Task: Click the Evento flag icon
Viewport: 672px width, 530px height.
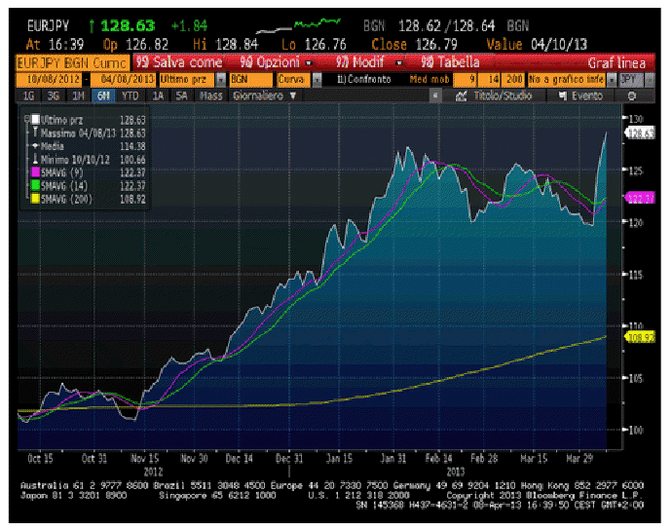Action: point(565,96)
